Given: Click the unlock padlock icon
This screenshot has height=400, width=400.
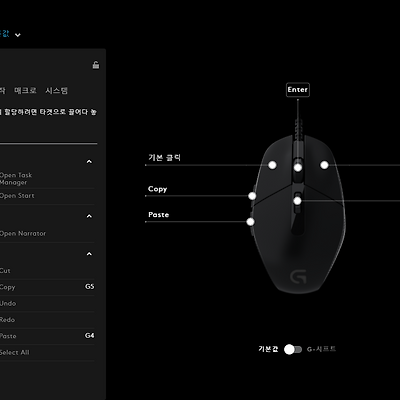Looking at the screenshot, I should click(x=96, y=65).
